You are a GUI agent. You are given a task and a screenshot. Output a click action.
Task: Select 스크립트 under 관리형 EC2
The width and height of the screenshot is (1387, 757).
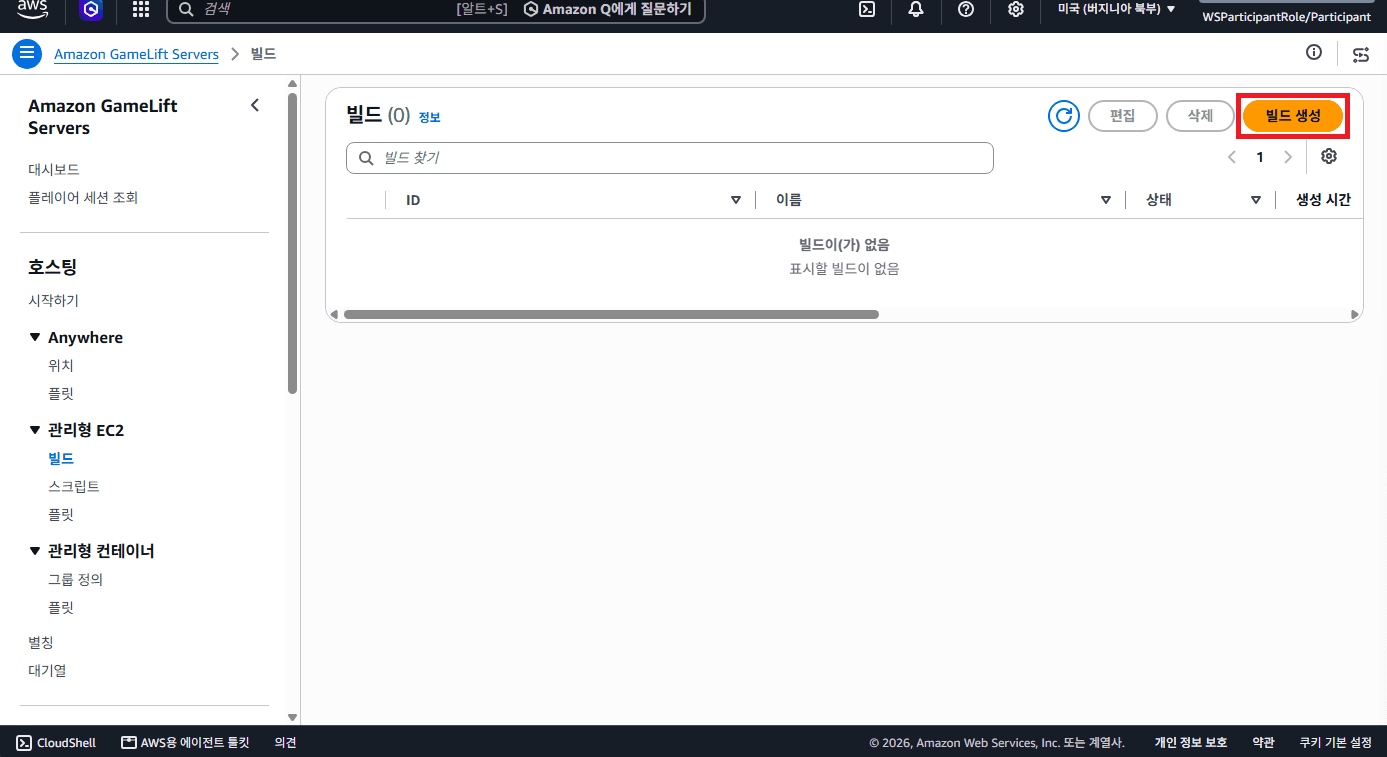coord(74,487)
